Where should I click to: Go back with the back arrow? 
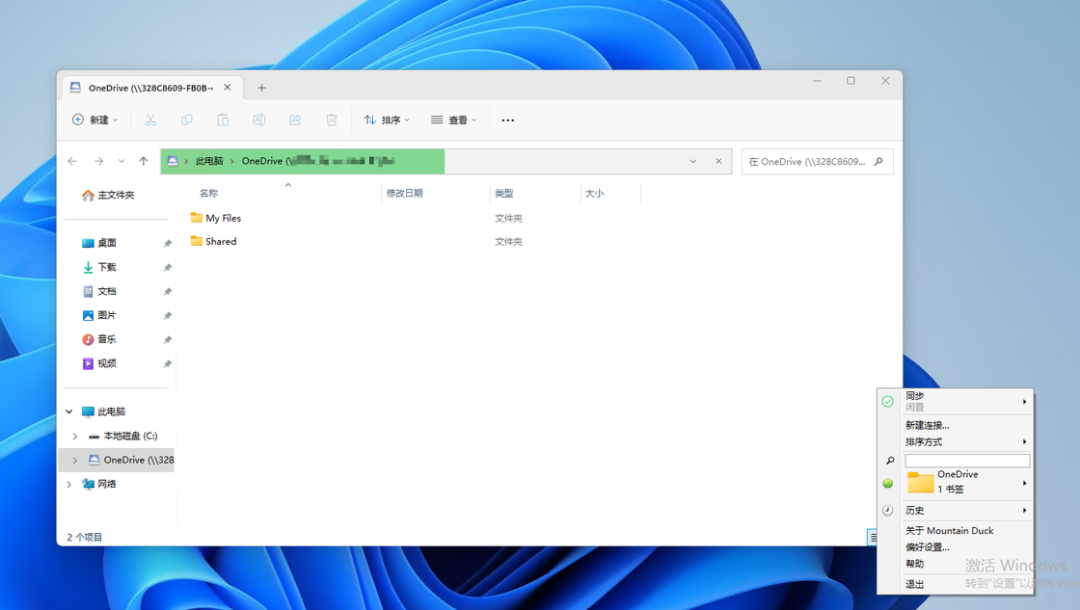click(72, 161)
